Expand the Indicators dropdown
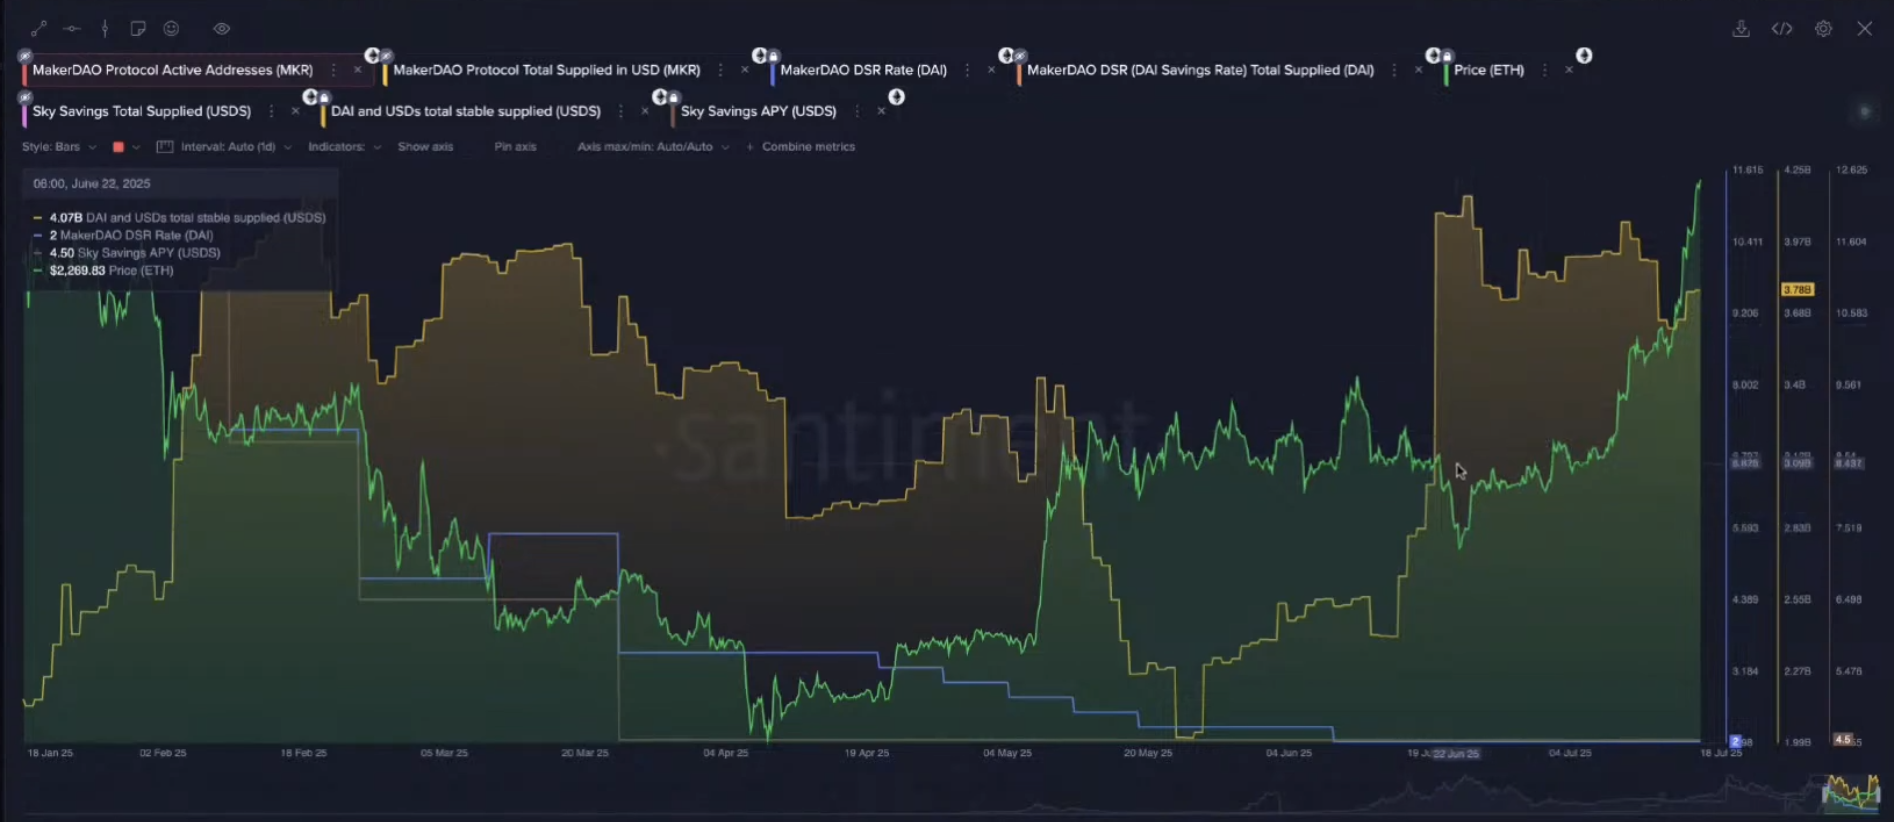Viewport: 1894px width, 822px height. point(344,147)
